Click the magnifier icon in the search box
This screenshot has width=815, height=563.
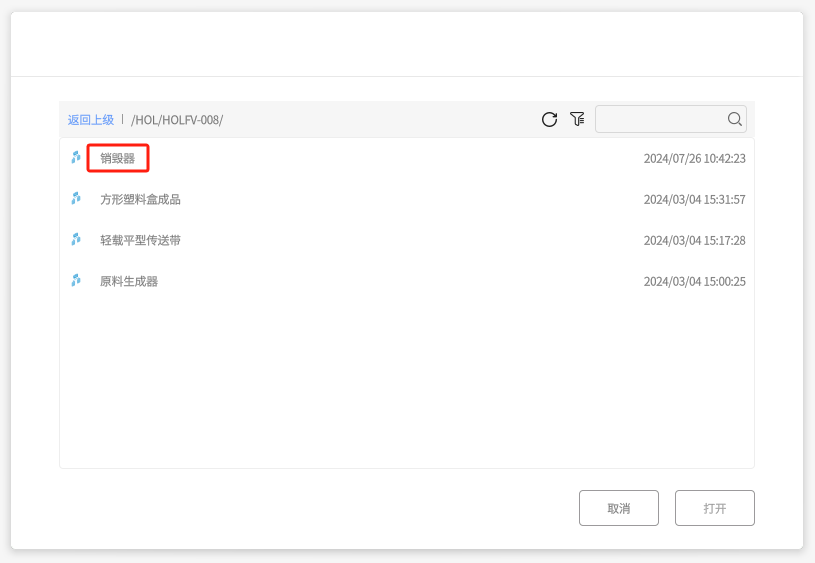[x=734, y=119]
